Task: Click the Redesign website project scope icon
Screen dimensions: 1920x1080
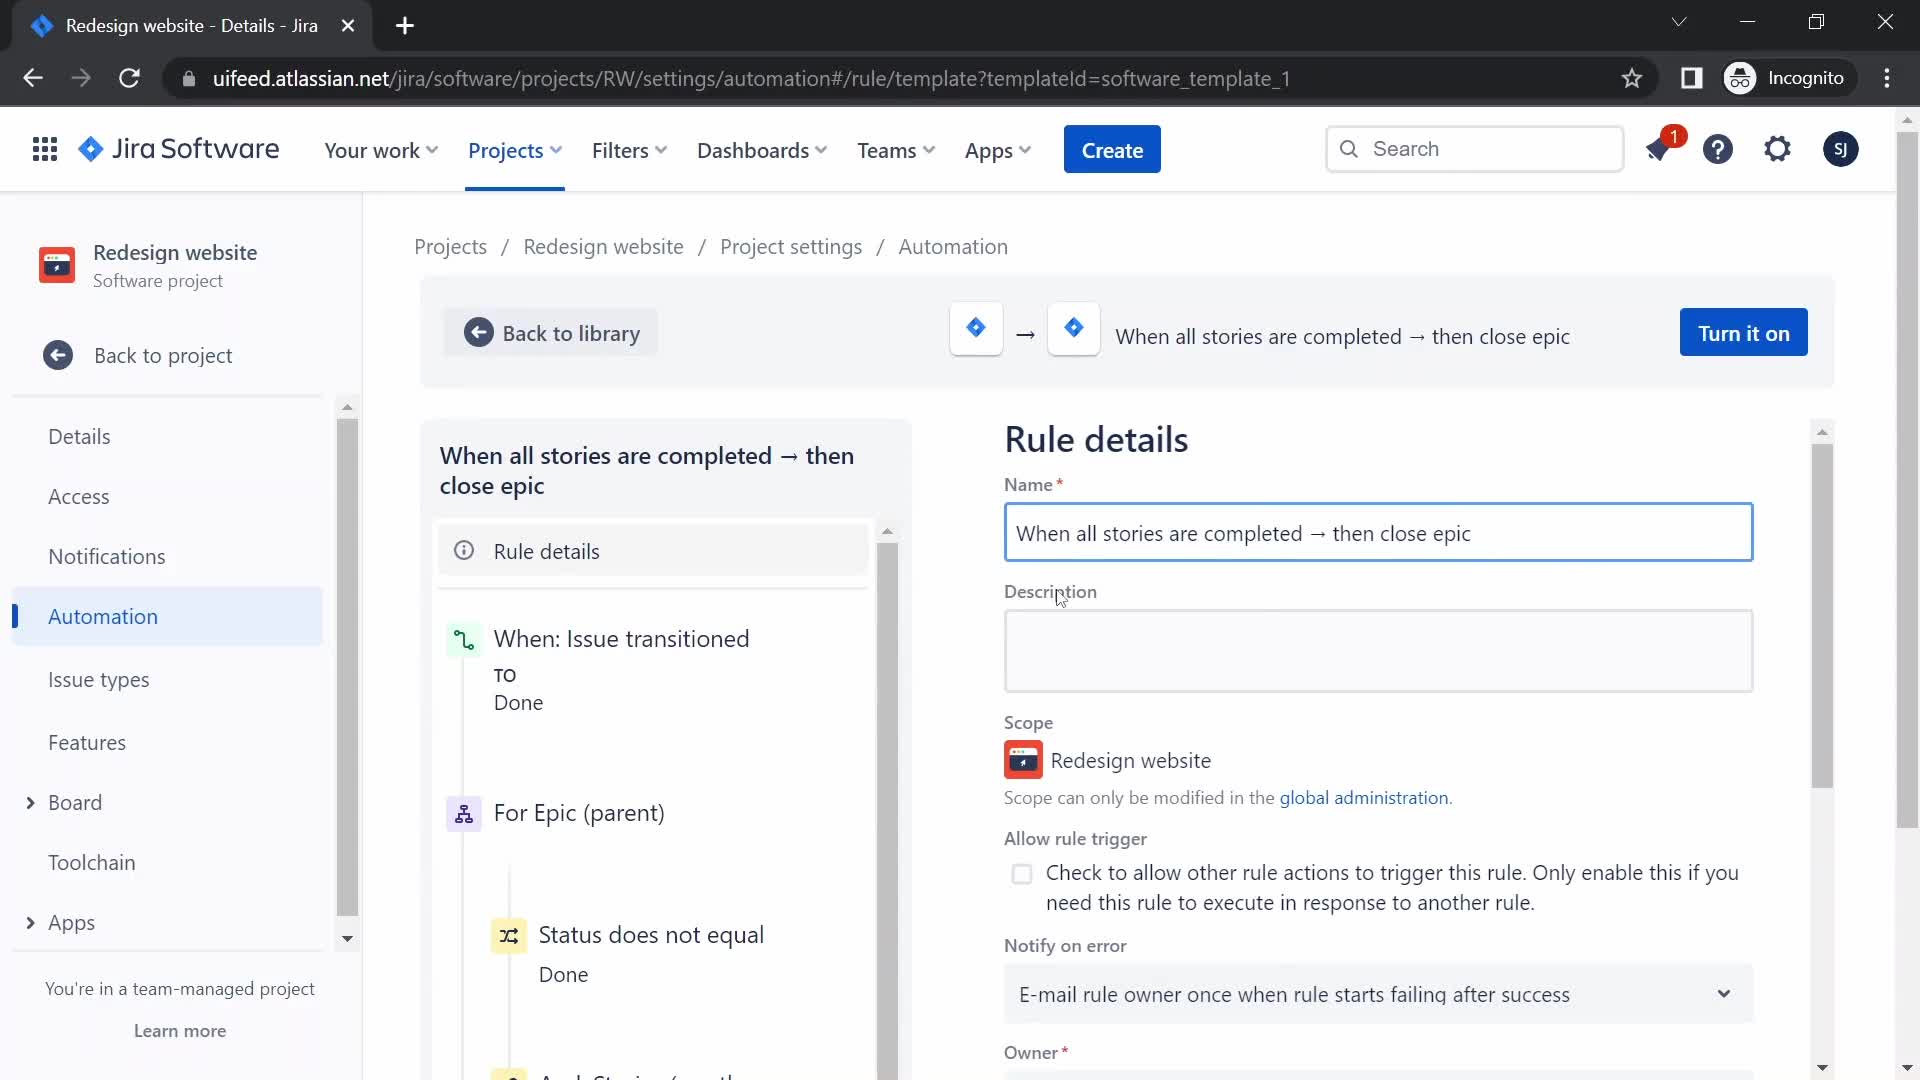Action: coord(1023,761)
